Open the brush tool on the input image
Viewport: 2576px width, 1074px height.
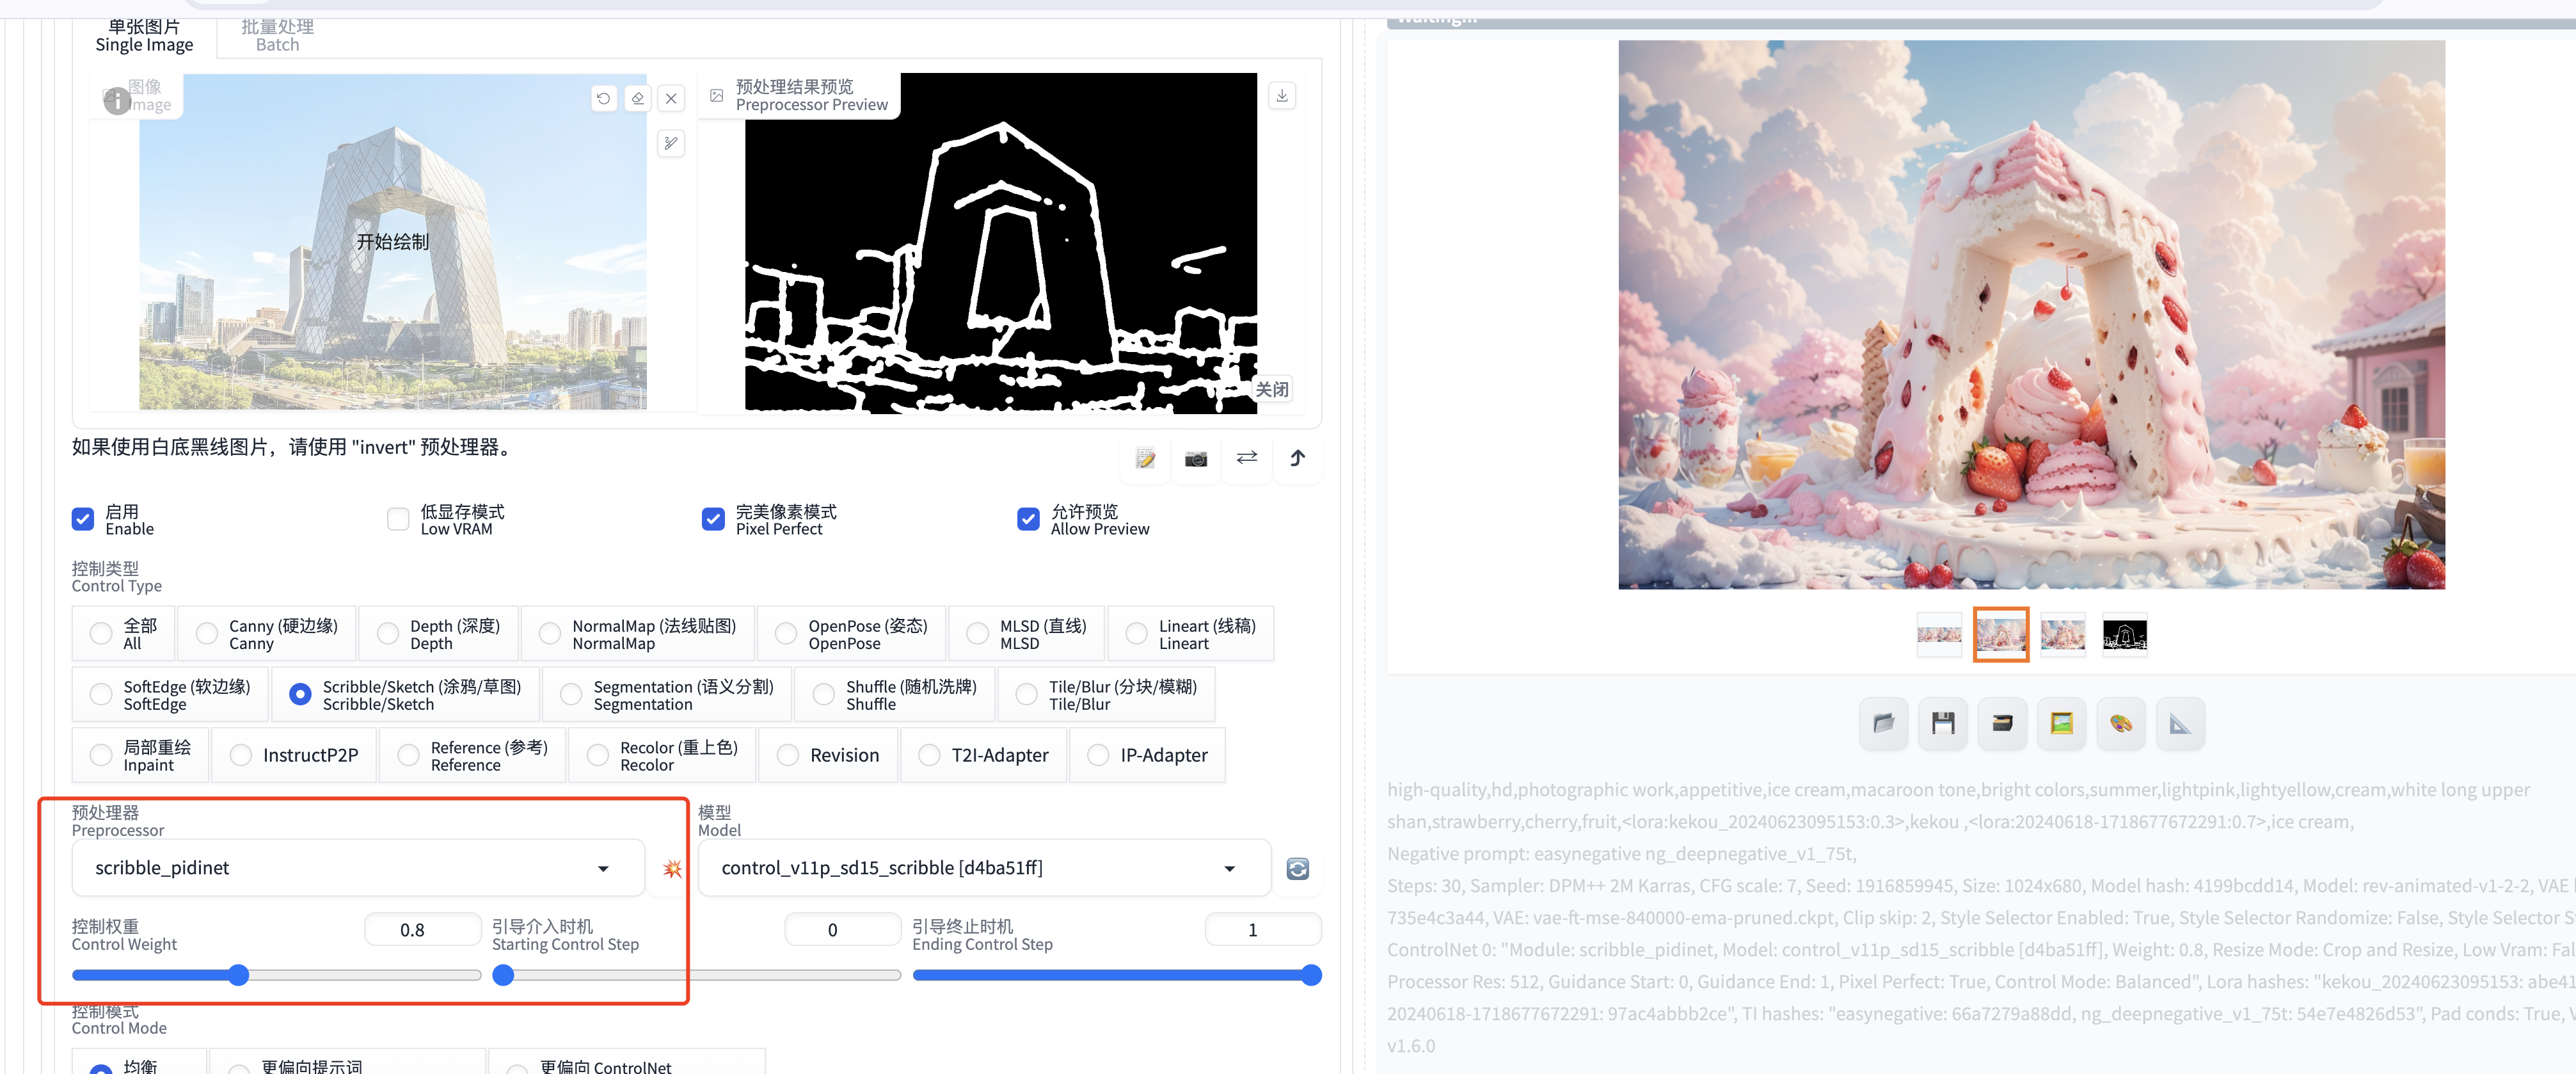[x=671, y=143]
